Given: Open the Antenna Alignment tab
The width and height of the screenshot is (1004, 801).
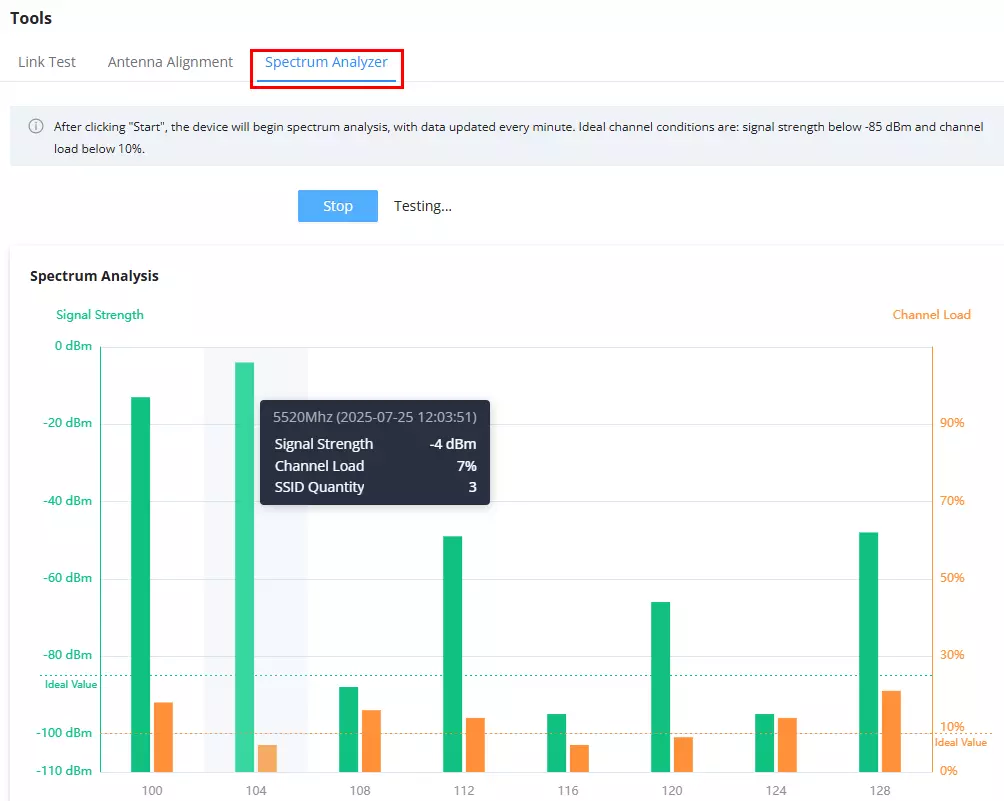Looking at the screenshot, I should [x=170, y=62].
